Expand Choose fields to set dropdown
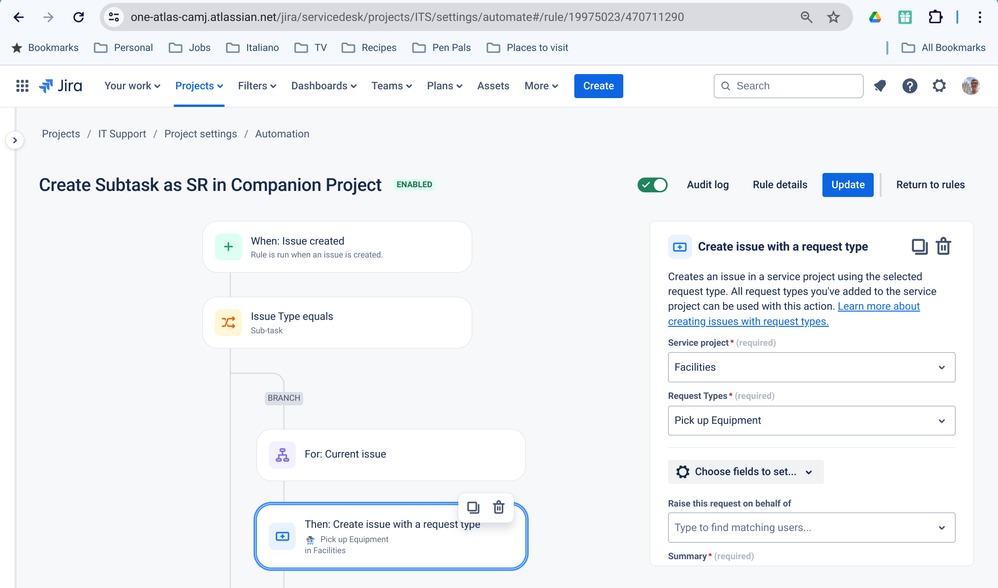The image size is (998, 588). (x=745, y=472)
